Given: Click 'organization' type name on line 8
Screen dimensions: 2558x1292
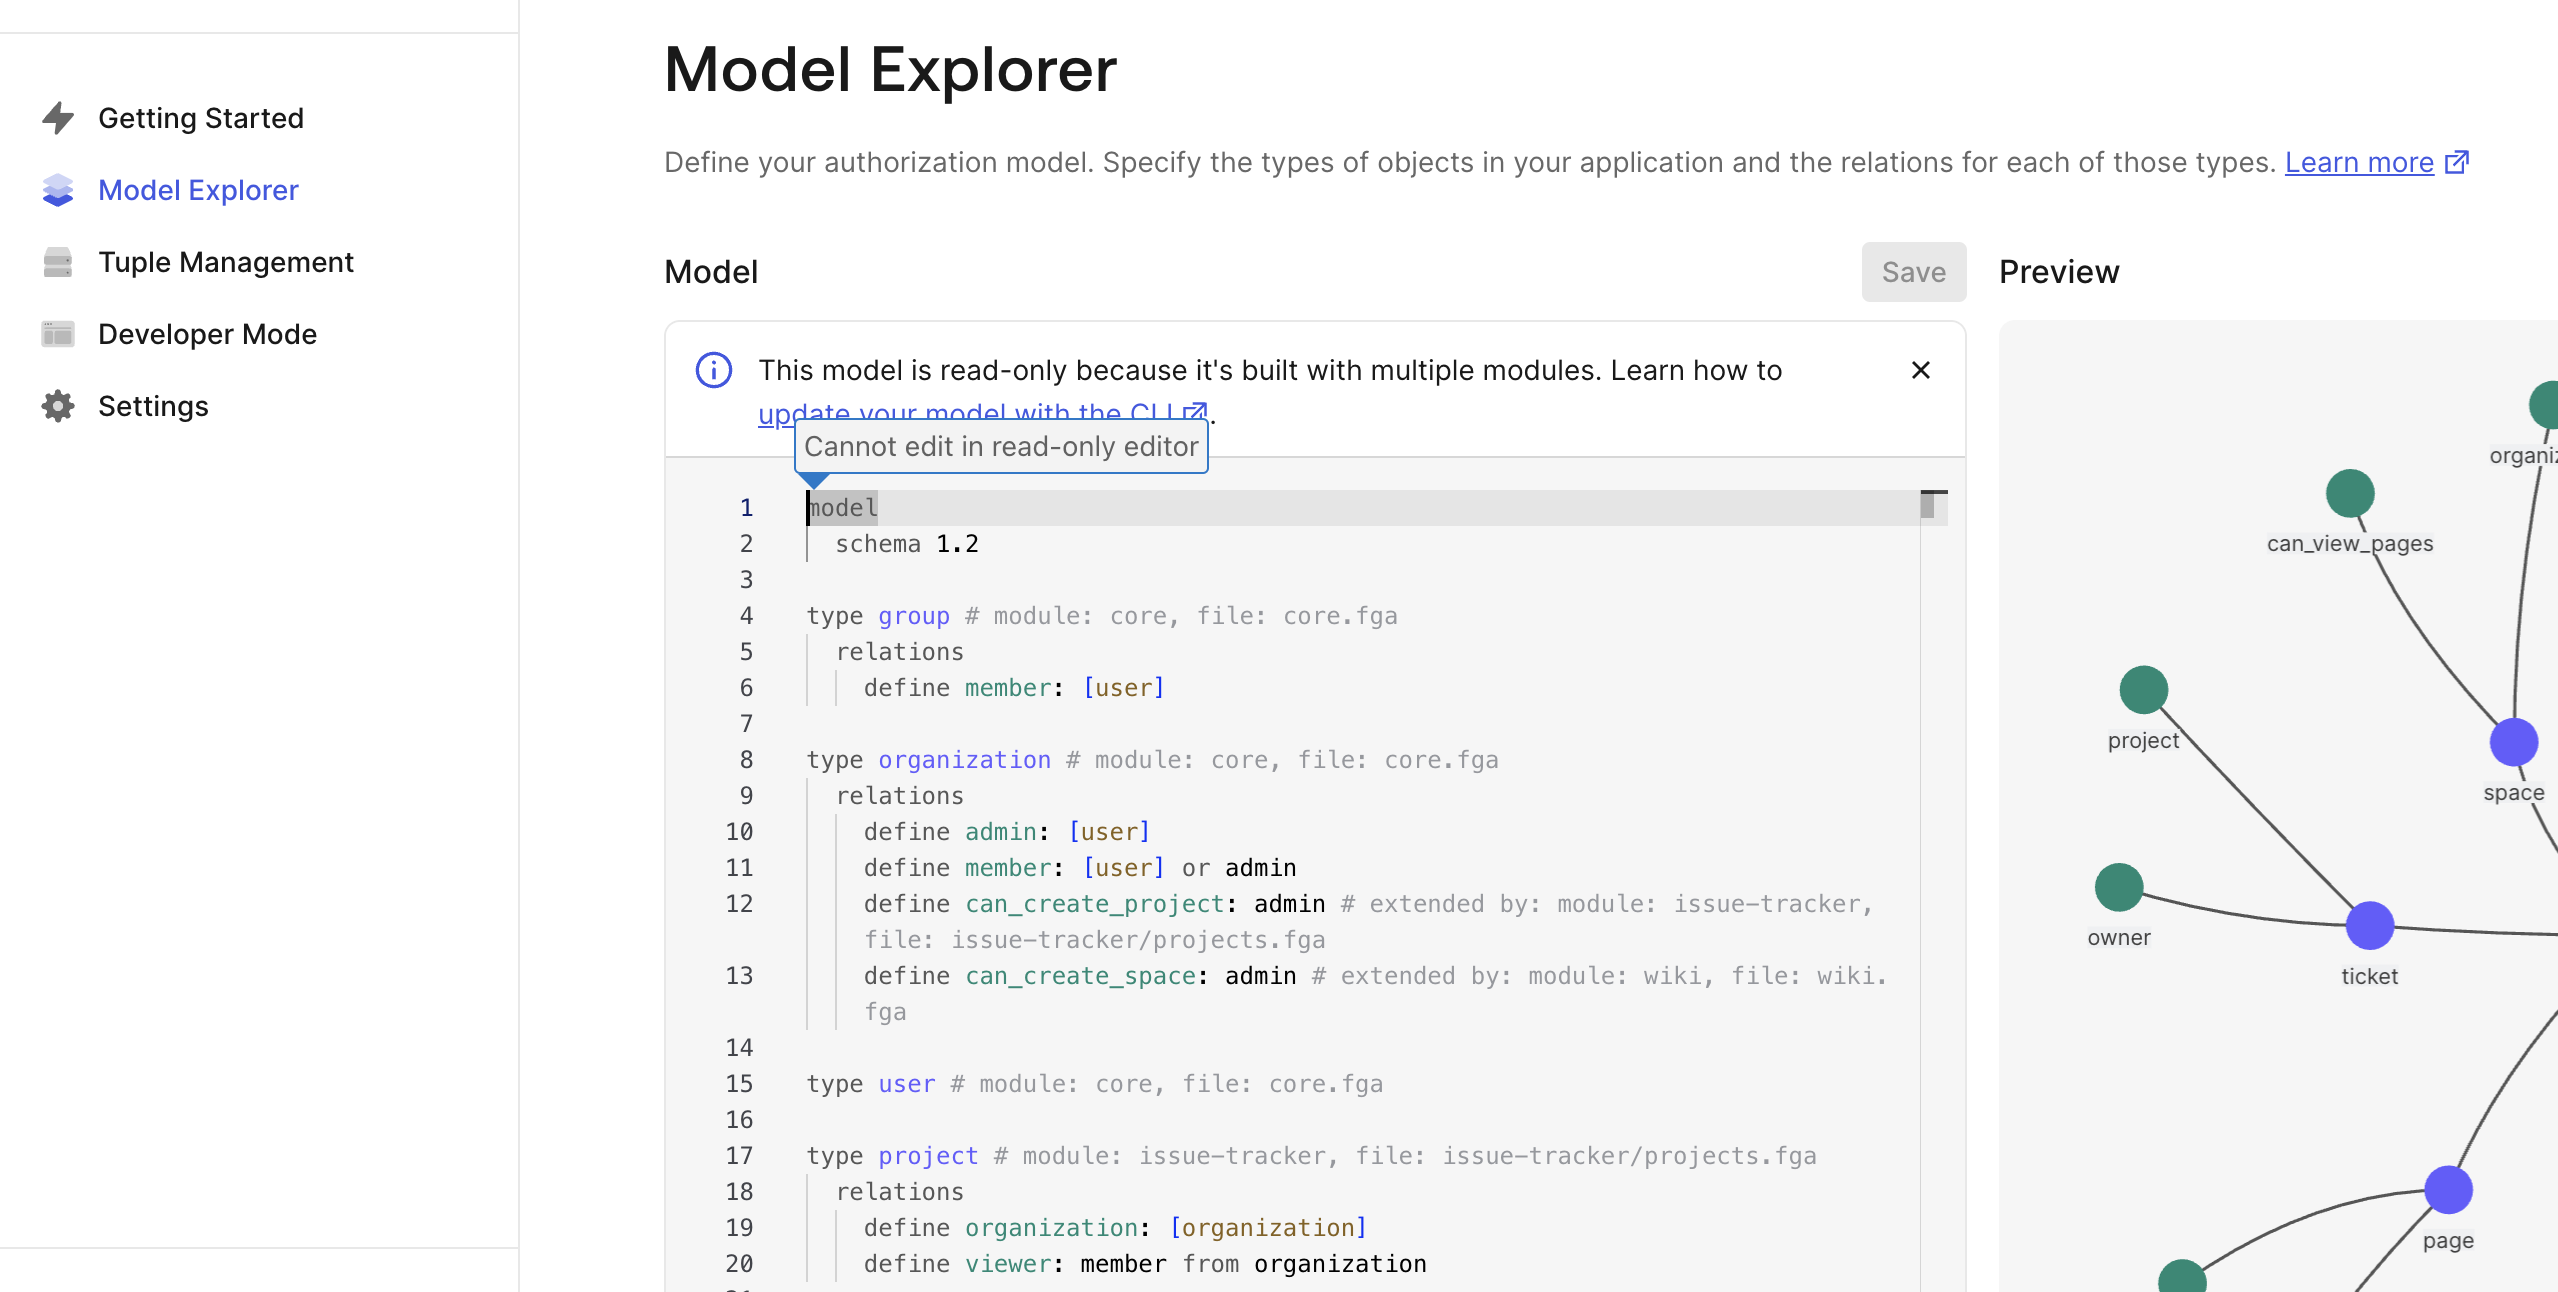Looking at the screenshot, I should pos(964,760).
